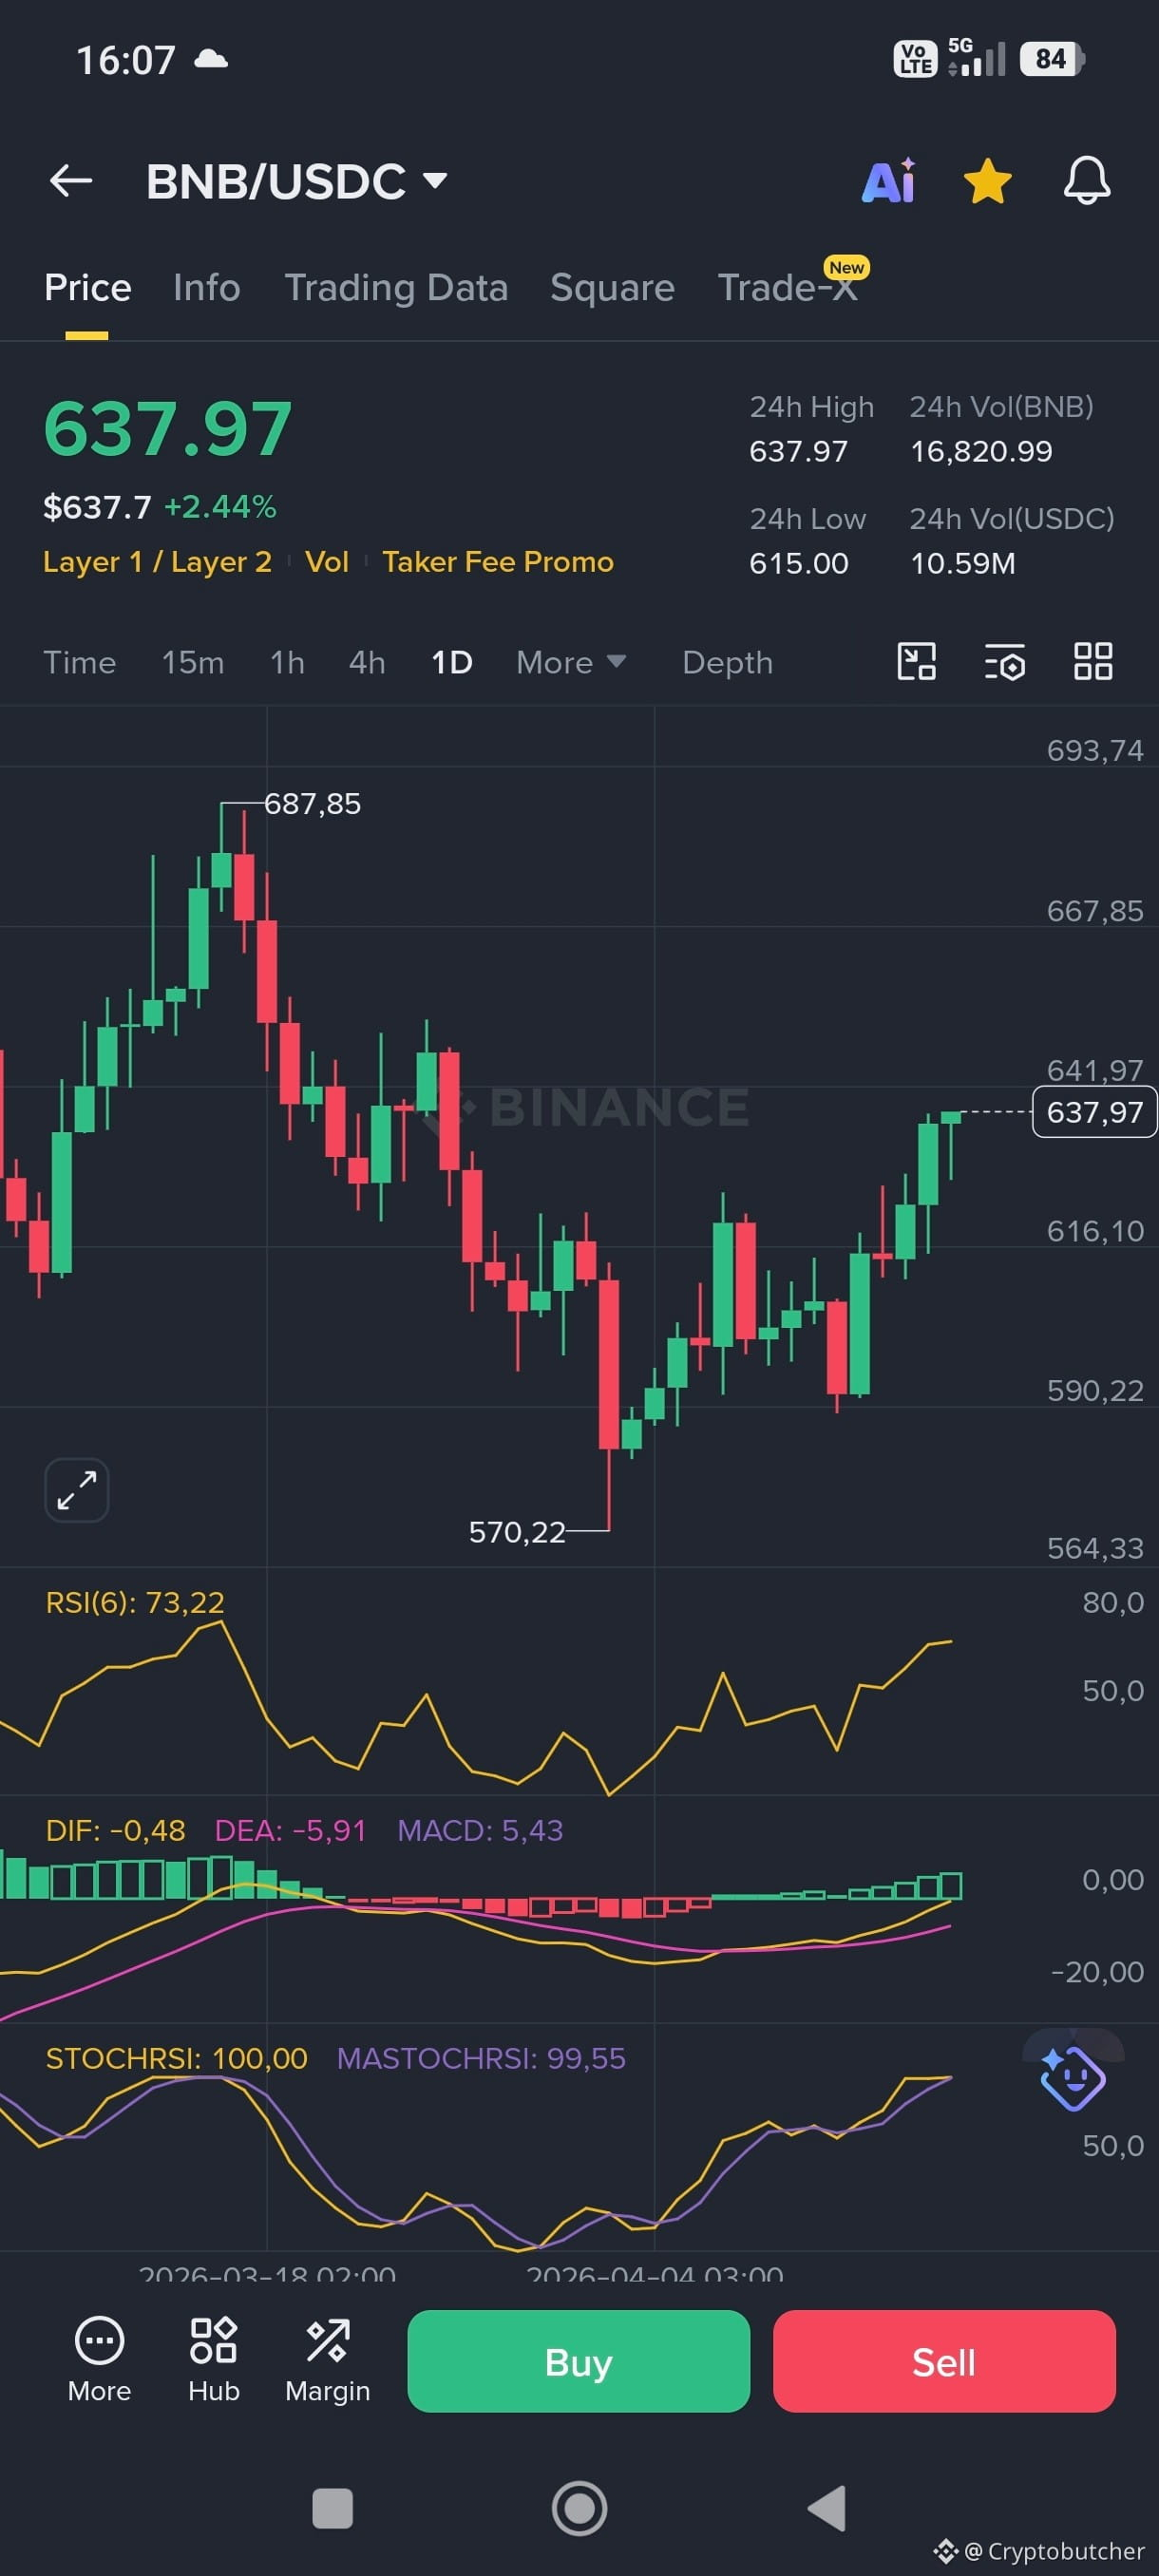Image resolution: width=1159 pixels, height=2576 pixels.
Task: Open the Taker Fee Promo link
Action: pyautogui.click(x=498, y=562)
